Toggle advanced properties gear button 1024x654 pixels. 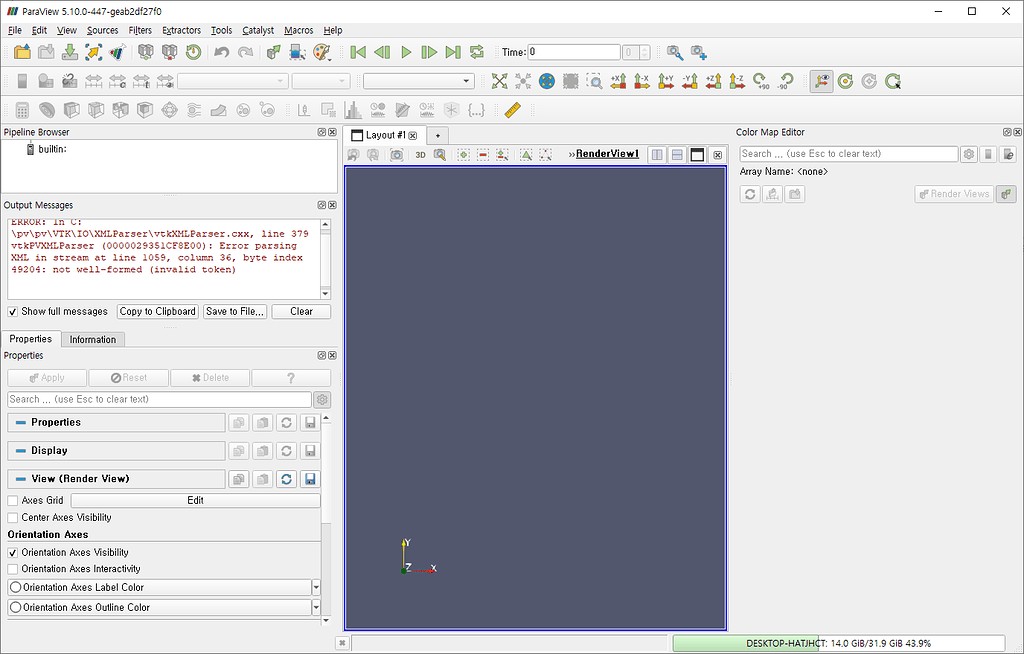coord(322,399)
